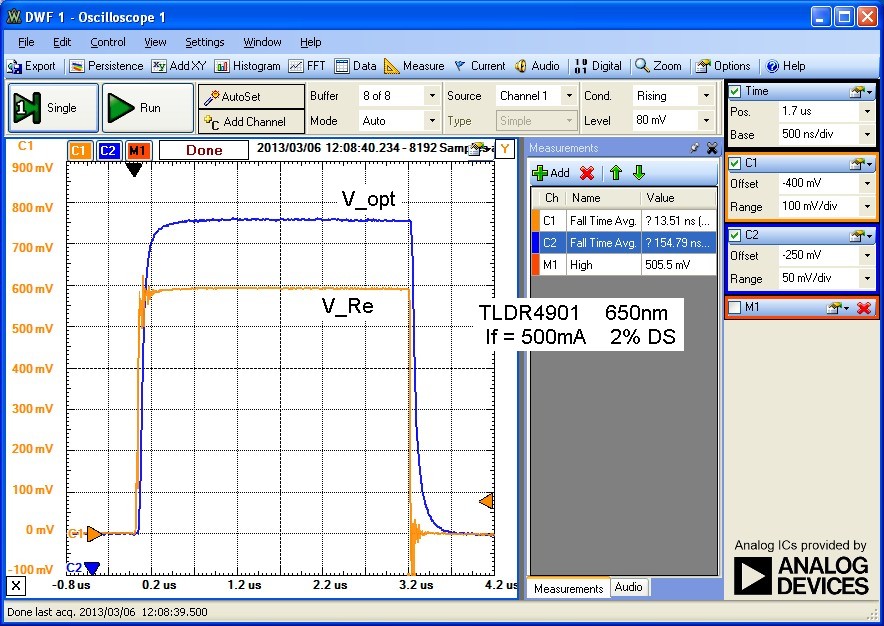Remove the M1 channel using its red X
The width and height of the screenshot is (884, 626).
pyautogui.click(x=863, y=308)
